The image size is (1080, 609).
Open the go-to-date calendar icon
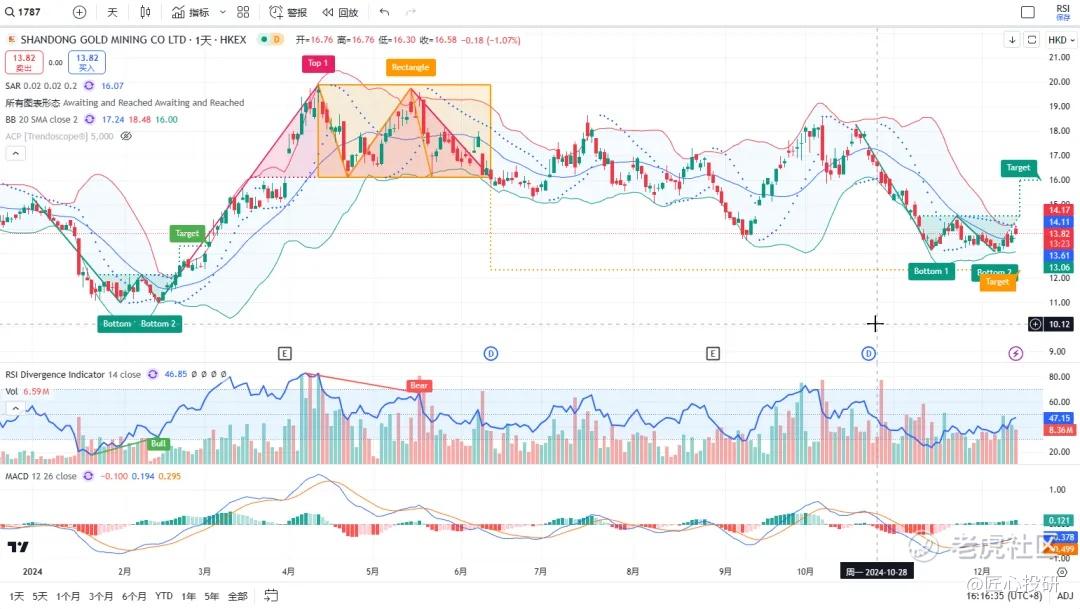point(271,596)
